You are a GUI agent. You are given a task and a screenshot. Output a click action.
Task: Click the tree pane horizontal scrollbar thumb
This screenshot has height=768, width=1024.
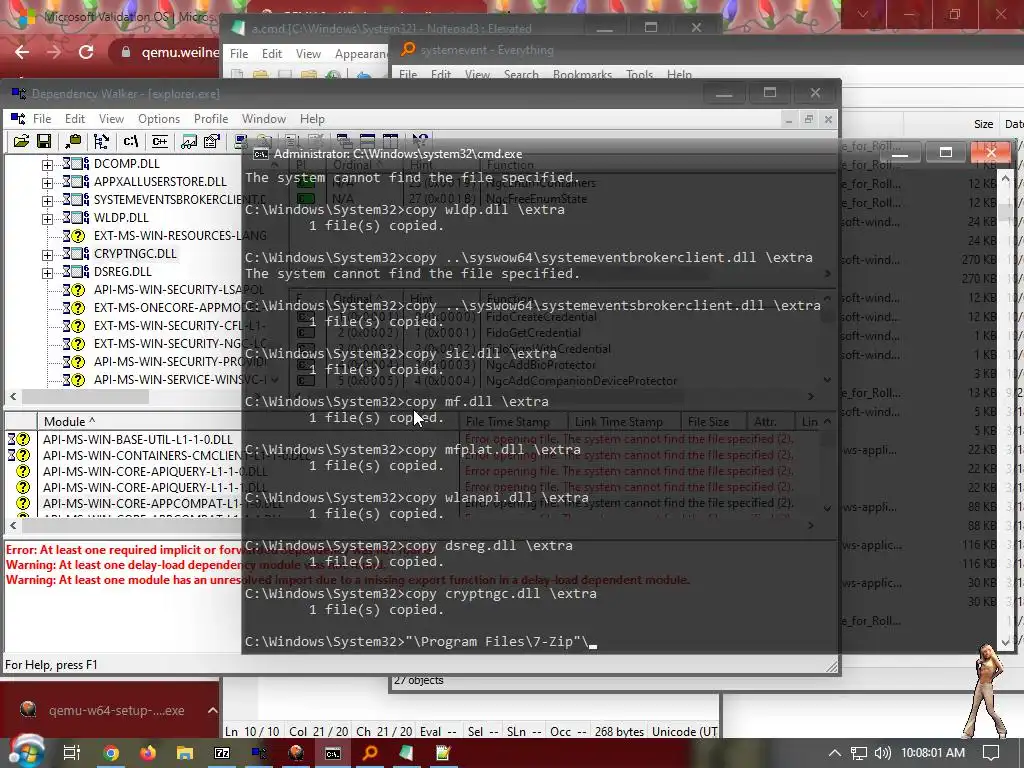point(86,396)
